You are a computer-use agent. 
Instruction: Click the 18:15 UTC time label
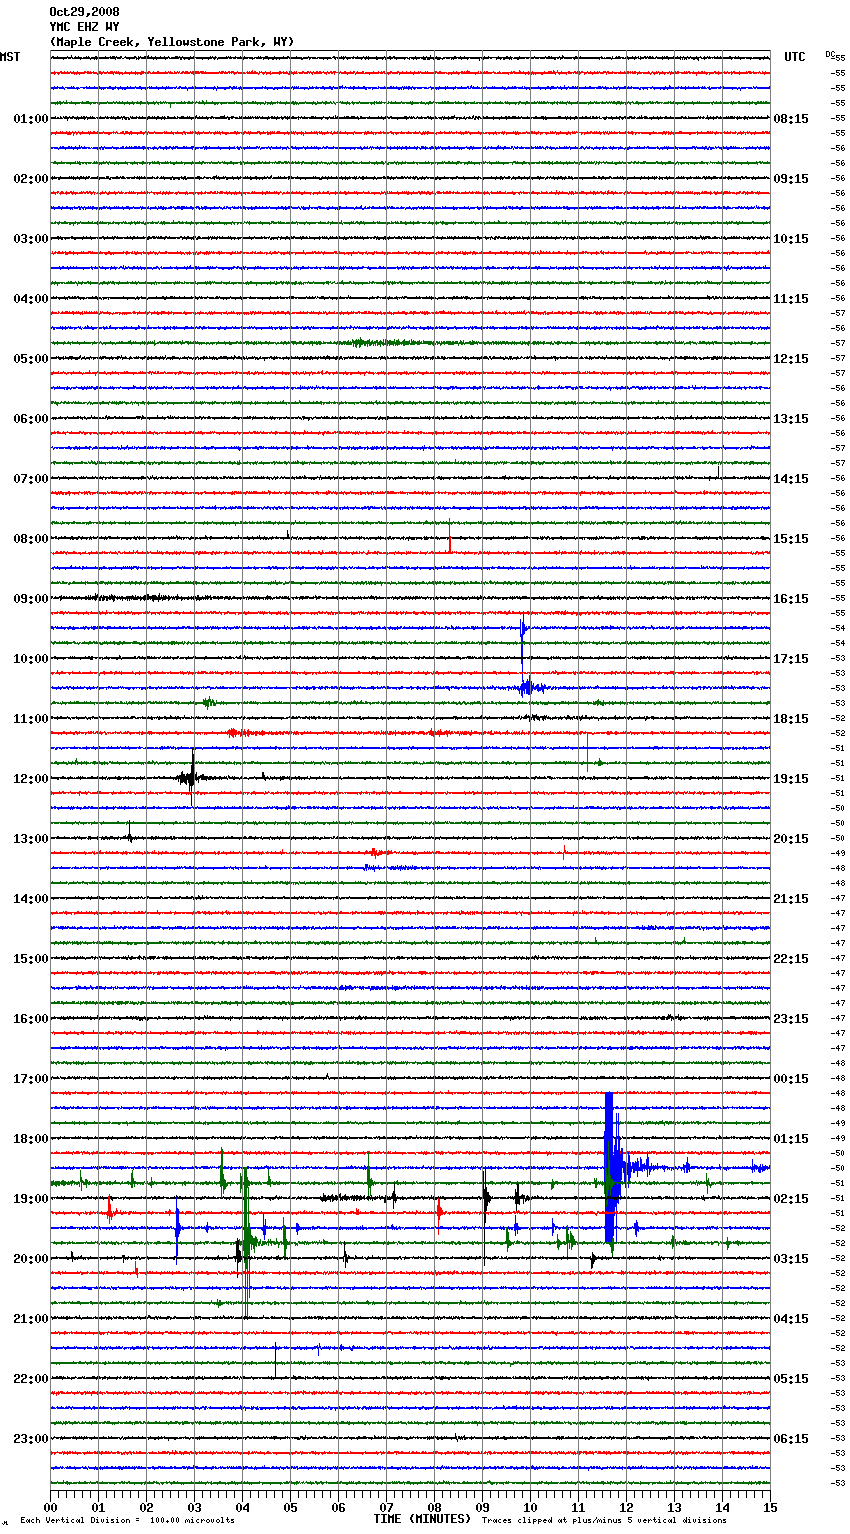(791, 719)
